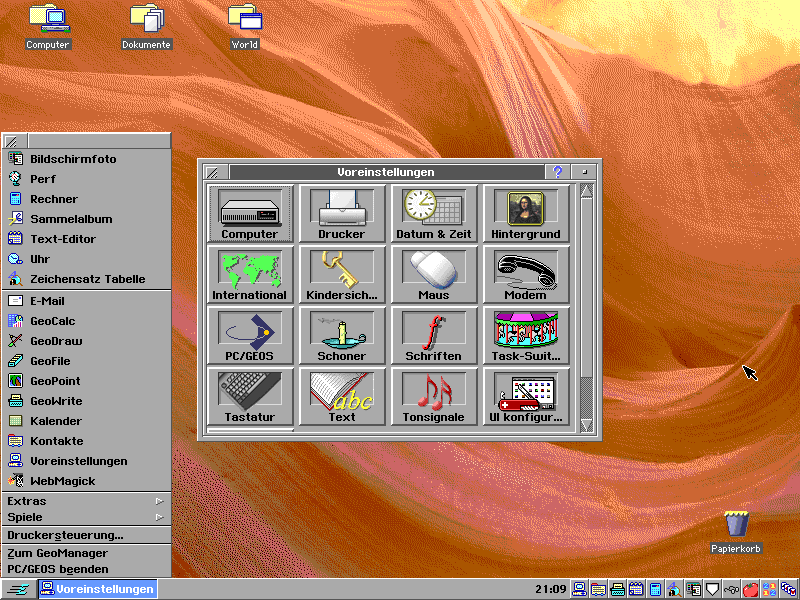Open E-Mail from the menu

pos(86,301)
